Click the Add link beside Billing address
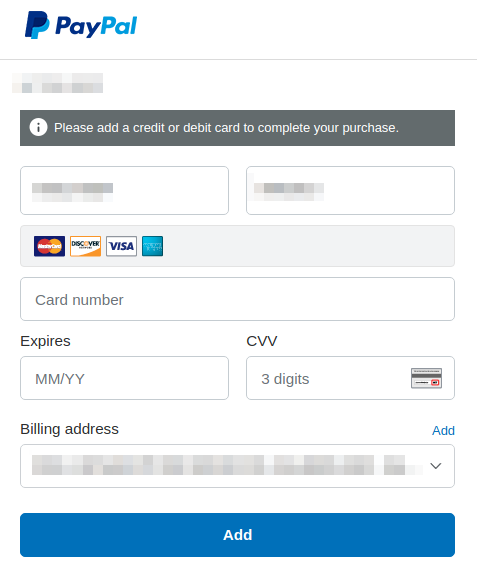The height and width of the screenshot is (578, 477). (x=443, y=430)
